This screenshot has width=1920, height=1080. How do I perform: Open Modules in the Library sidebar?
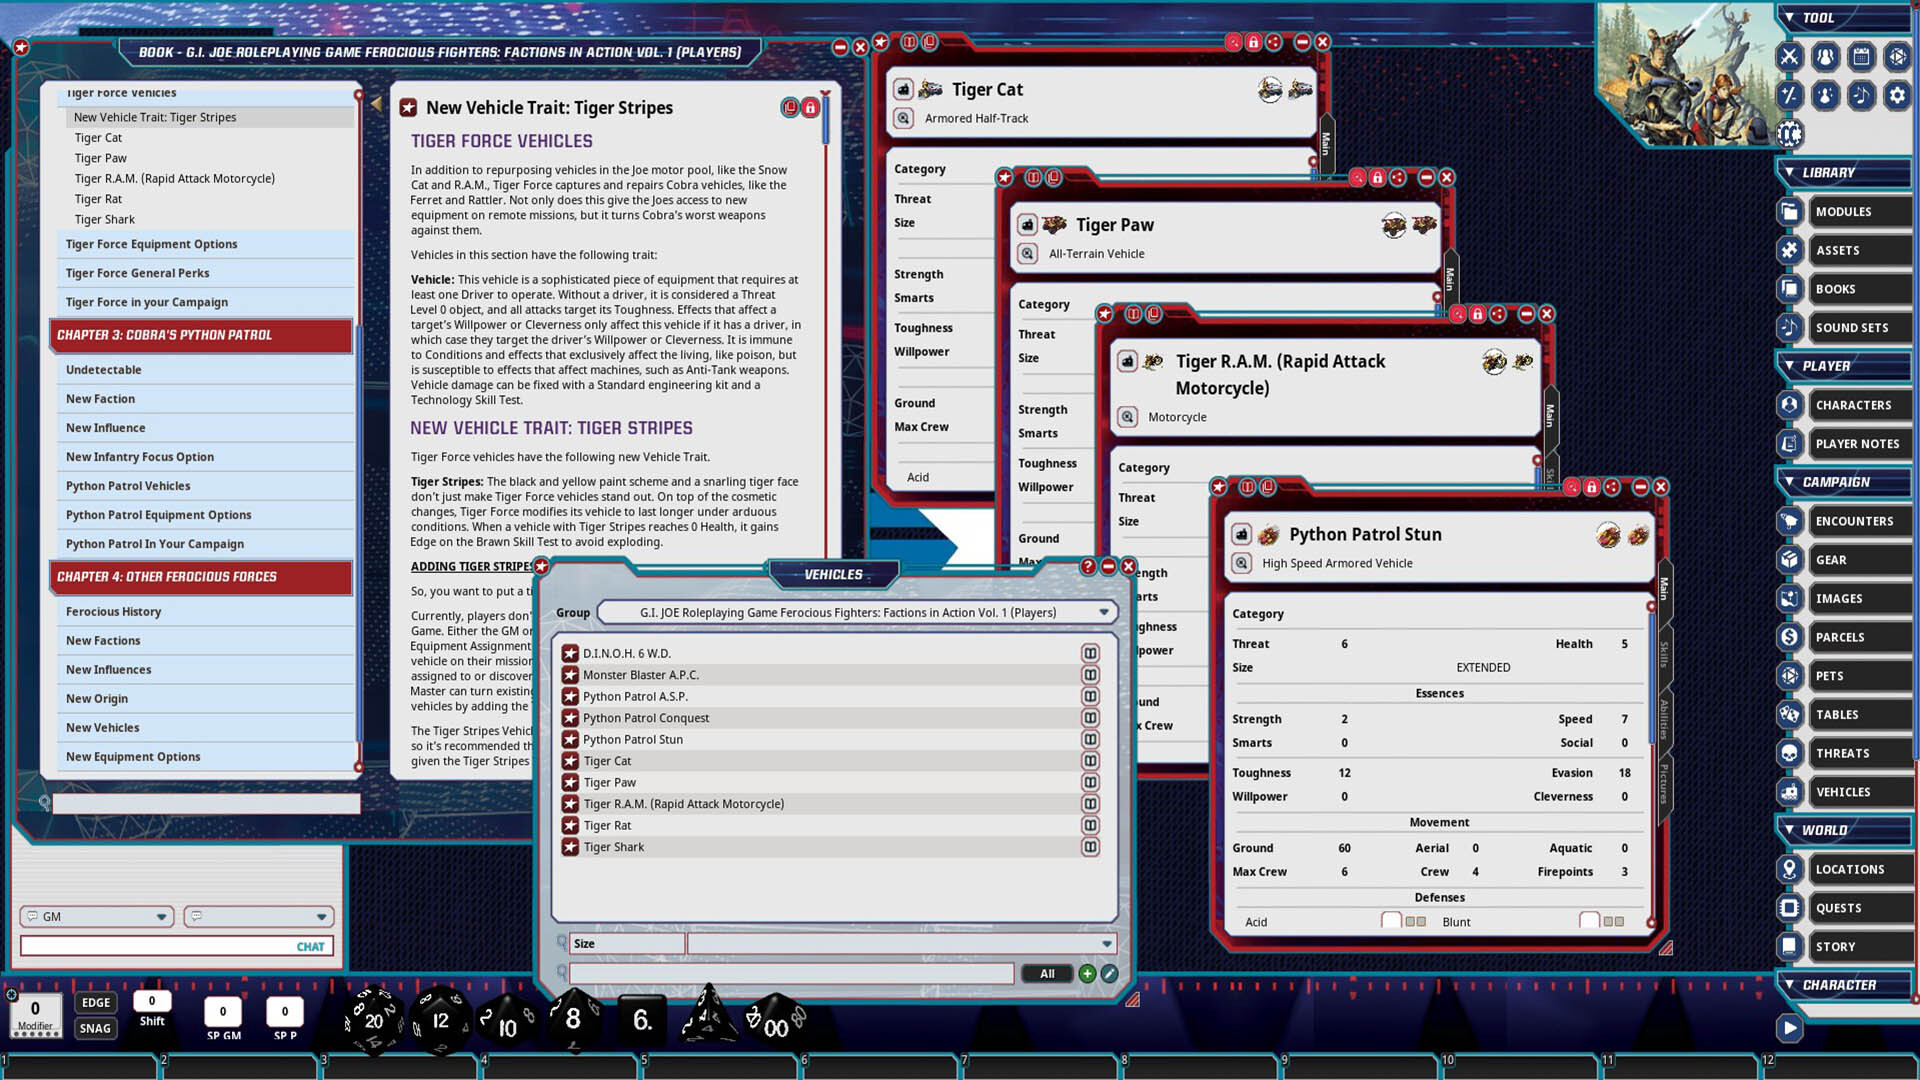tap(1844, 211)
